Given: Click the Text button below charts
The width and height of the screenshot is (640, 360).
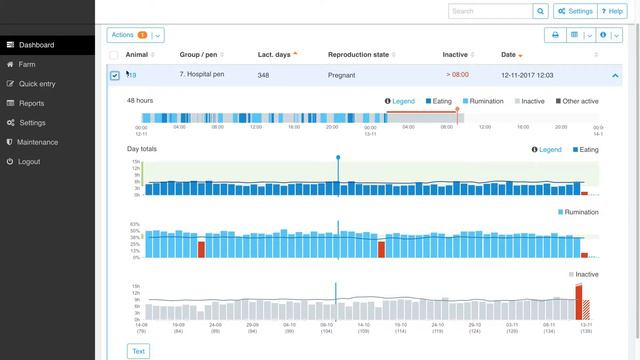Looking at the screenshot, I should click(138, 351).
